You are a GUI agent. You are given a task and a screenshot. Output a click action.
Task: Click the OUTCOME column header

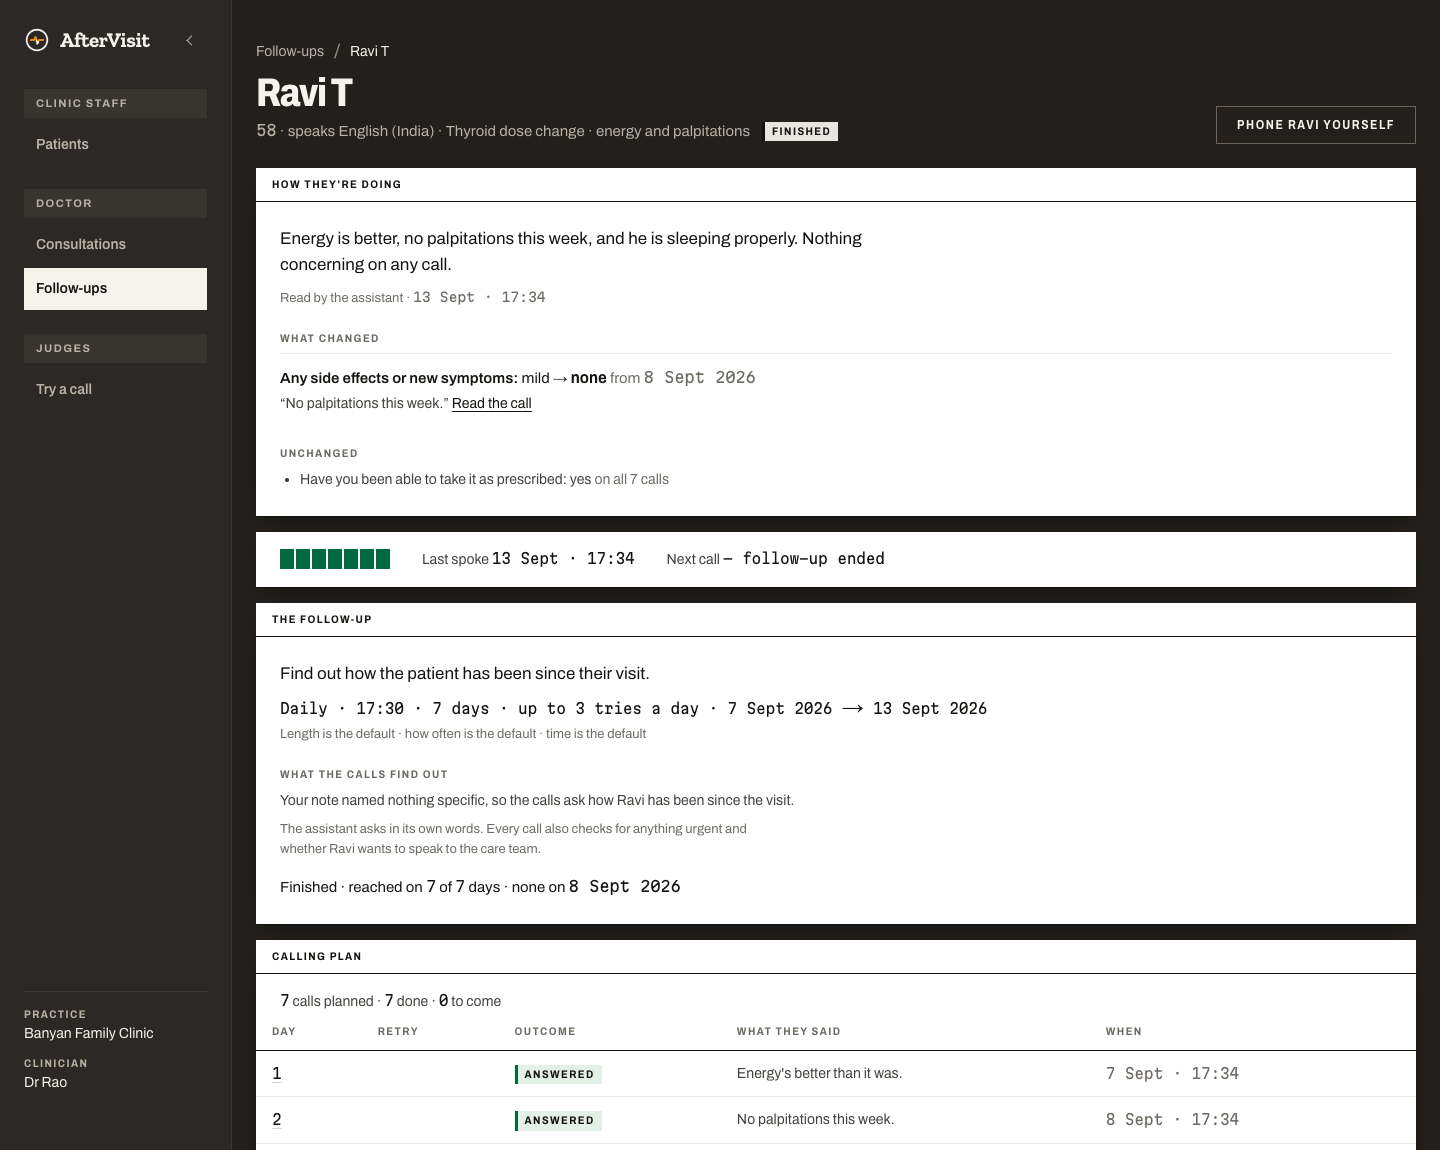(x=545, y=1031)
